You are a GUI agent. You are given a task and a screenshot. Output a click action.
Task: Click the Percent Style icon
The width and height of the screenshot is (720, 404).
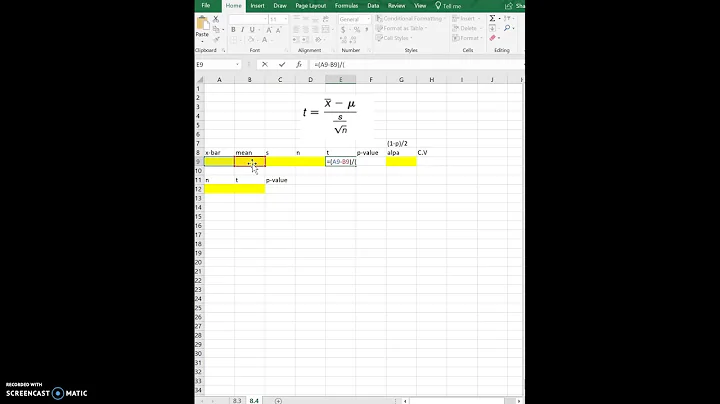point(357,29)
